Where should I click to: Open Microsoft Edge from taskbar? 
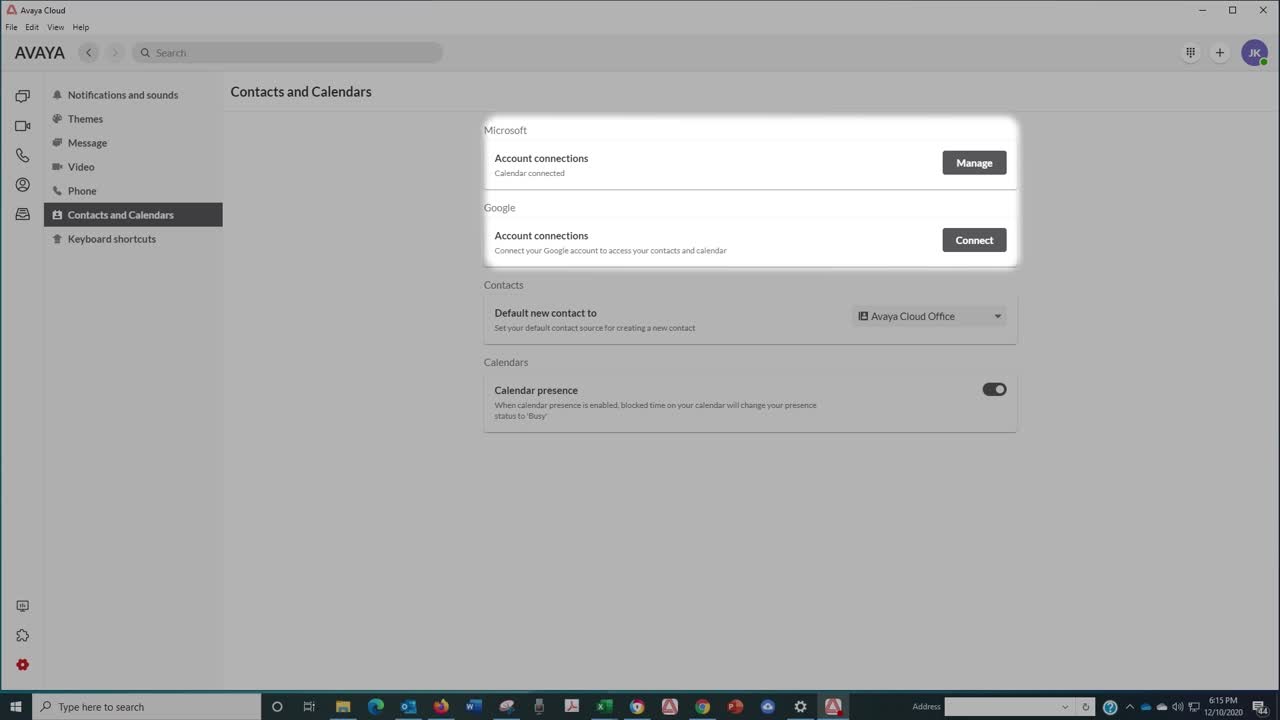coord(376,707)
